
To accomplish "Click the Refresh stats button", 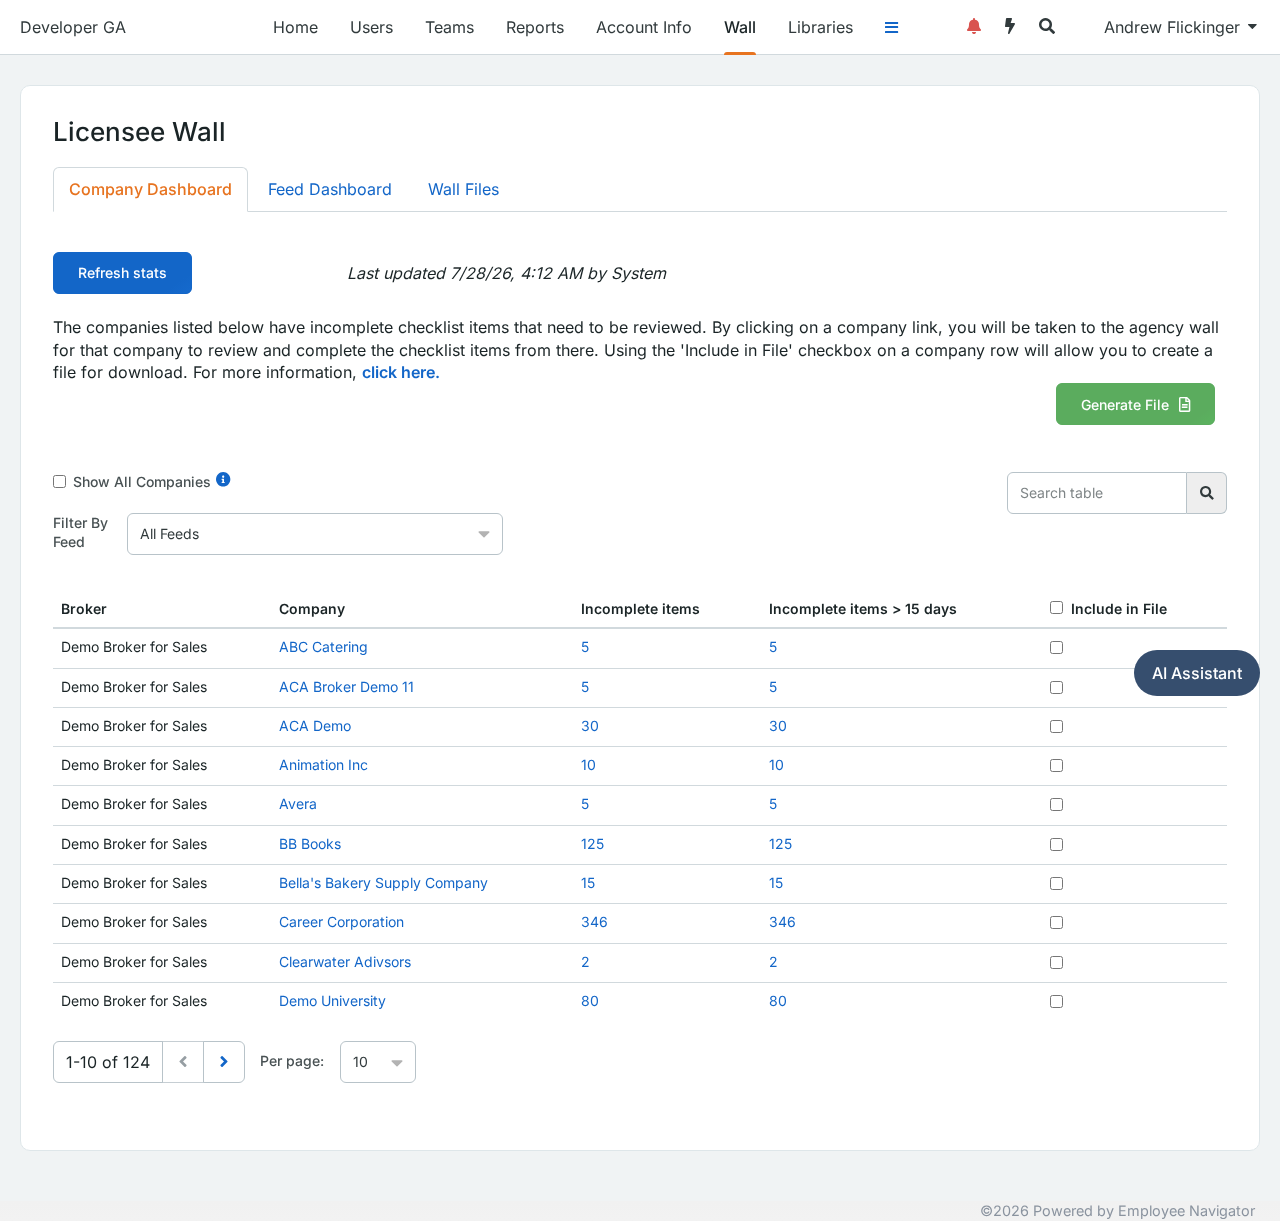I will (122, 273).
